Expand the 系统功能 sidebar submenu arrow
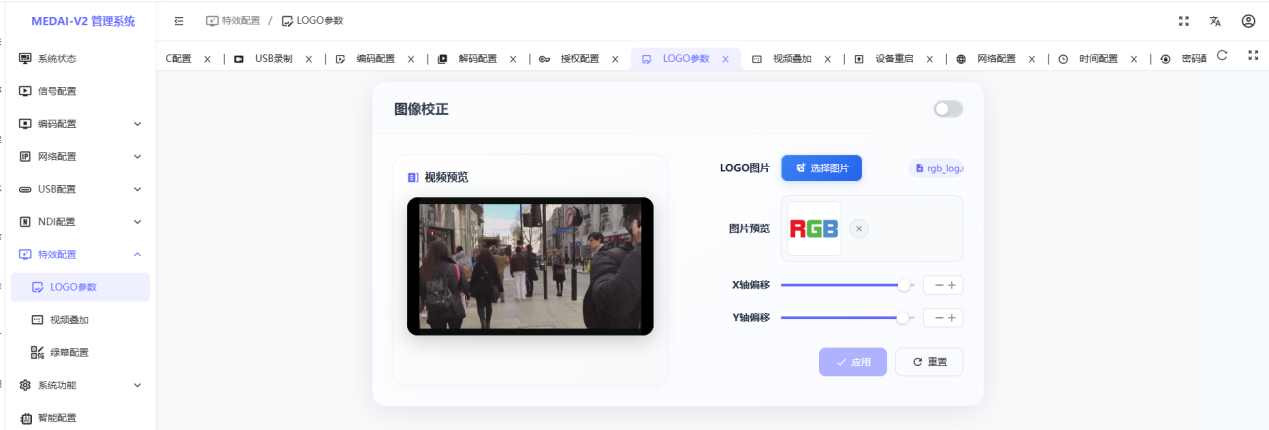 click(x=137, y=385)
